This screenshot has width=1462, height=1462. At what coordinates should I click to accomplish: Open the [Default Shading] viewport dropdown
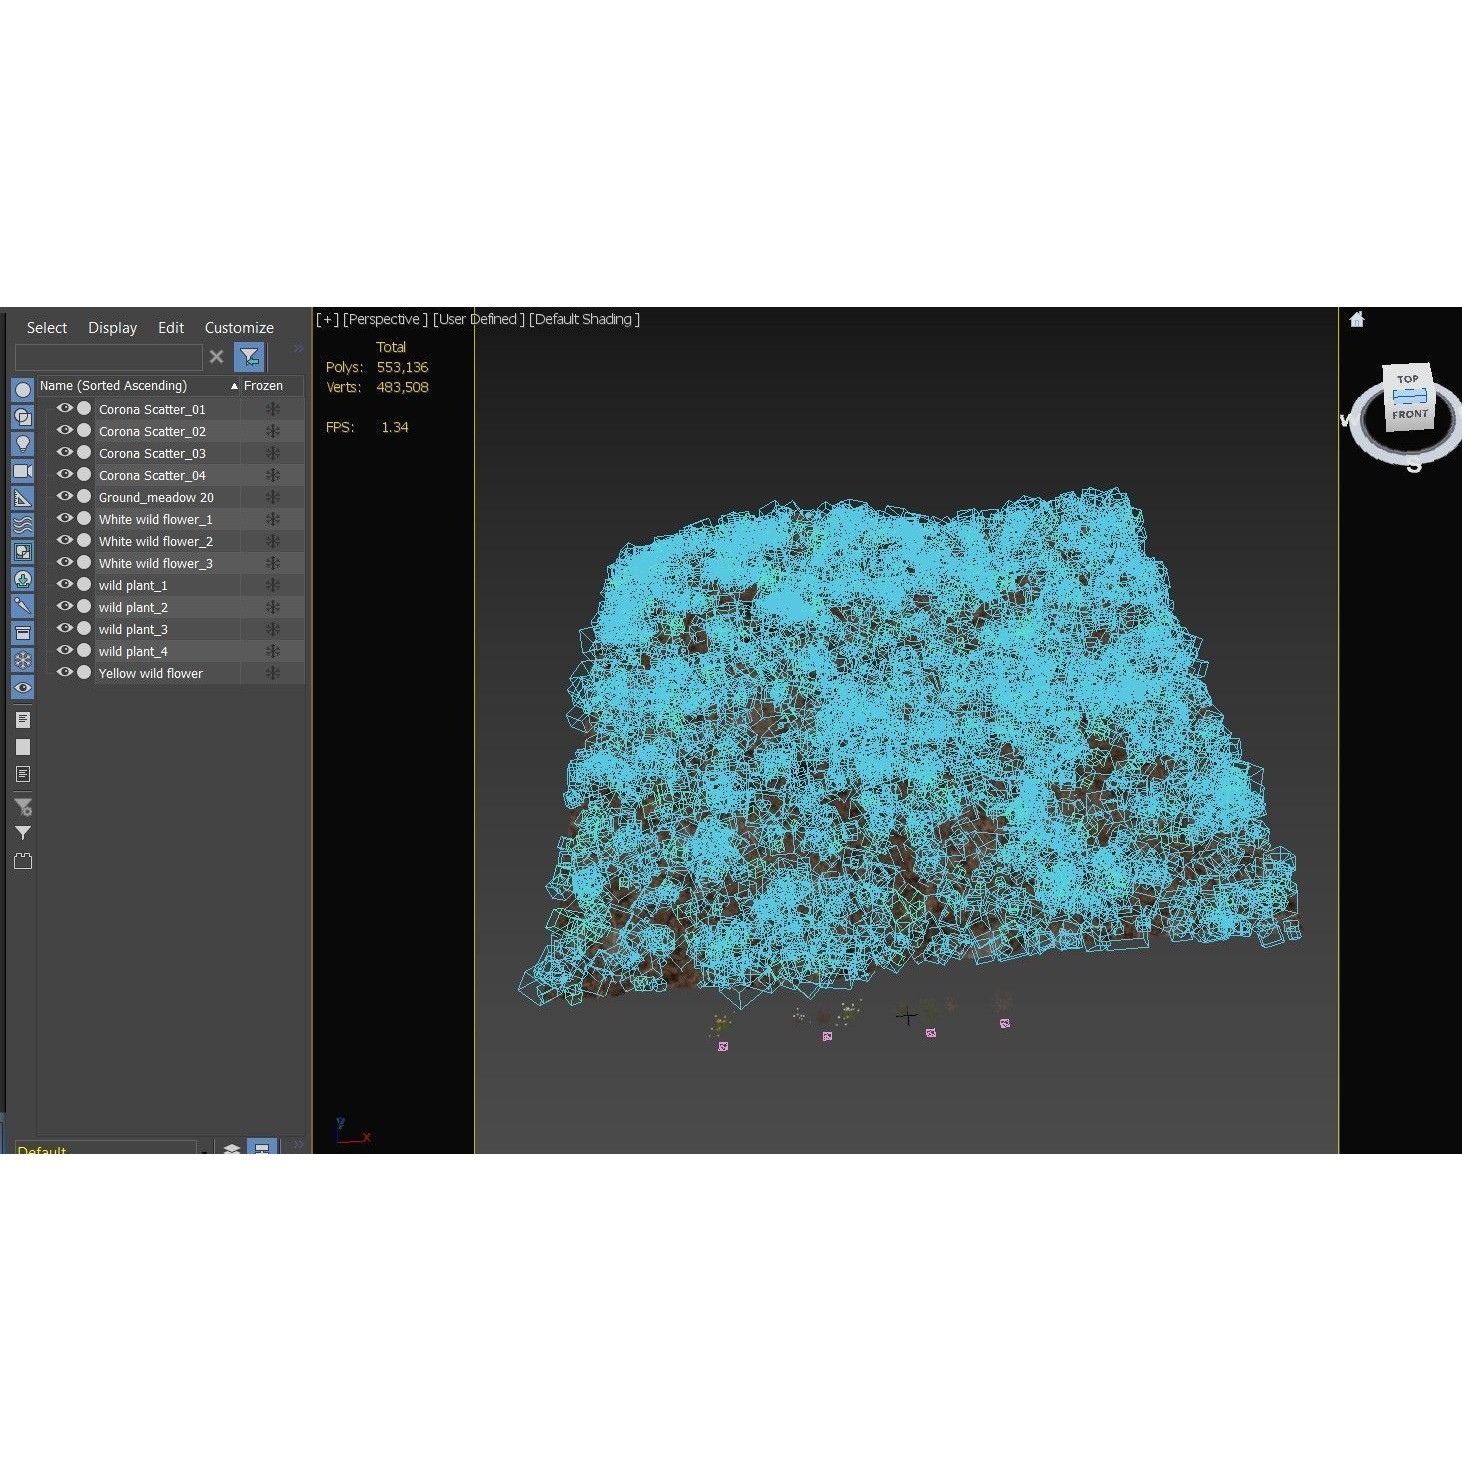tap(584, 320)
